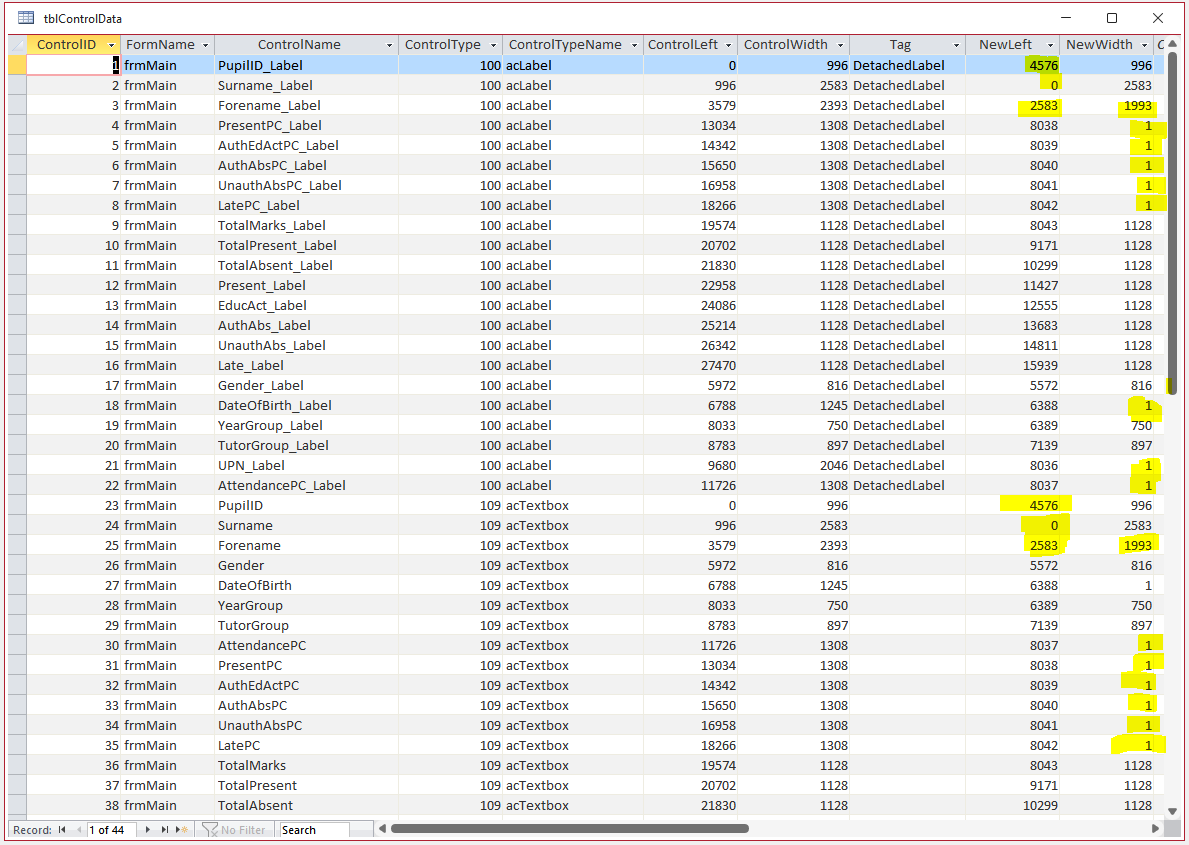Go to first record navigation button
The width and height of the screenshot is (1189, 845).
[62, 830]
